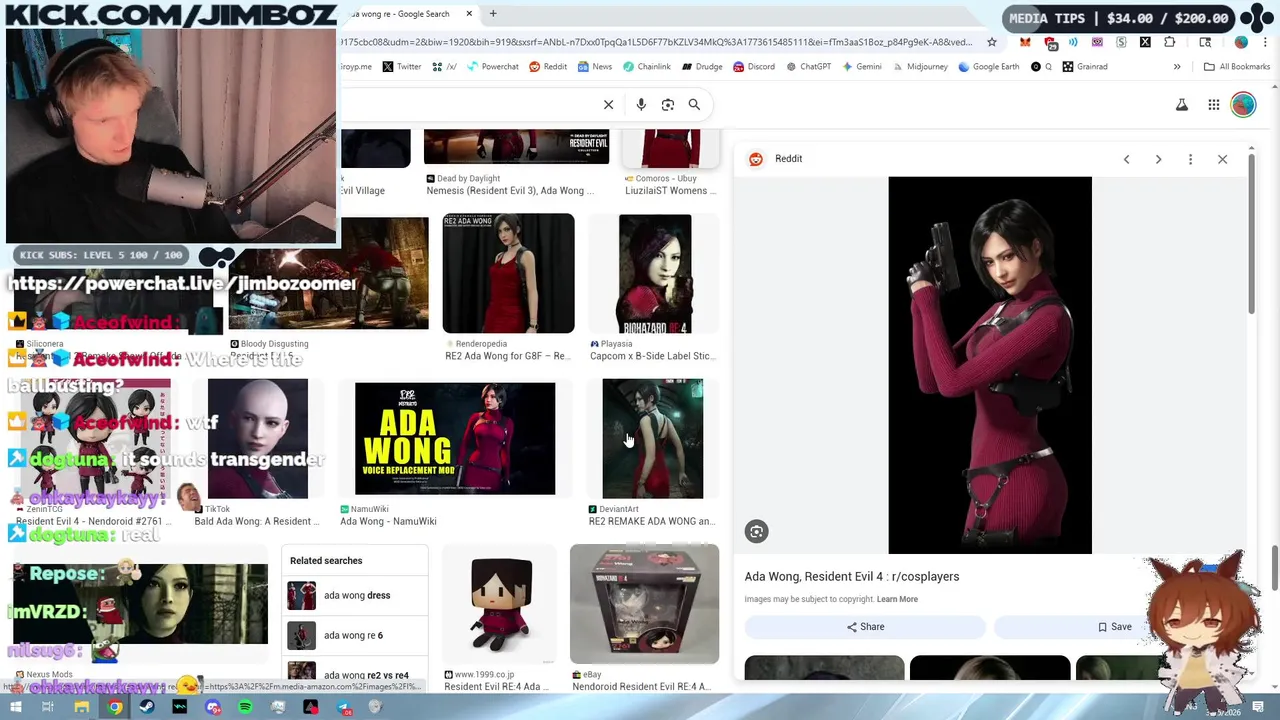
Task: Open the 1999.co.jp Ada plush thumbnail
Action: point(501,604)
